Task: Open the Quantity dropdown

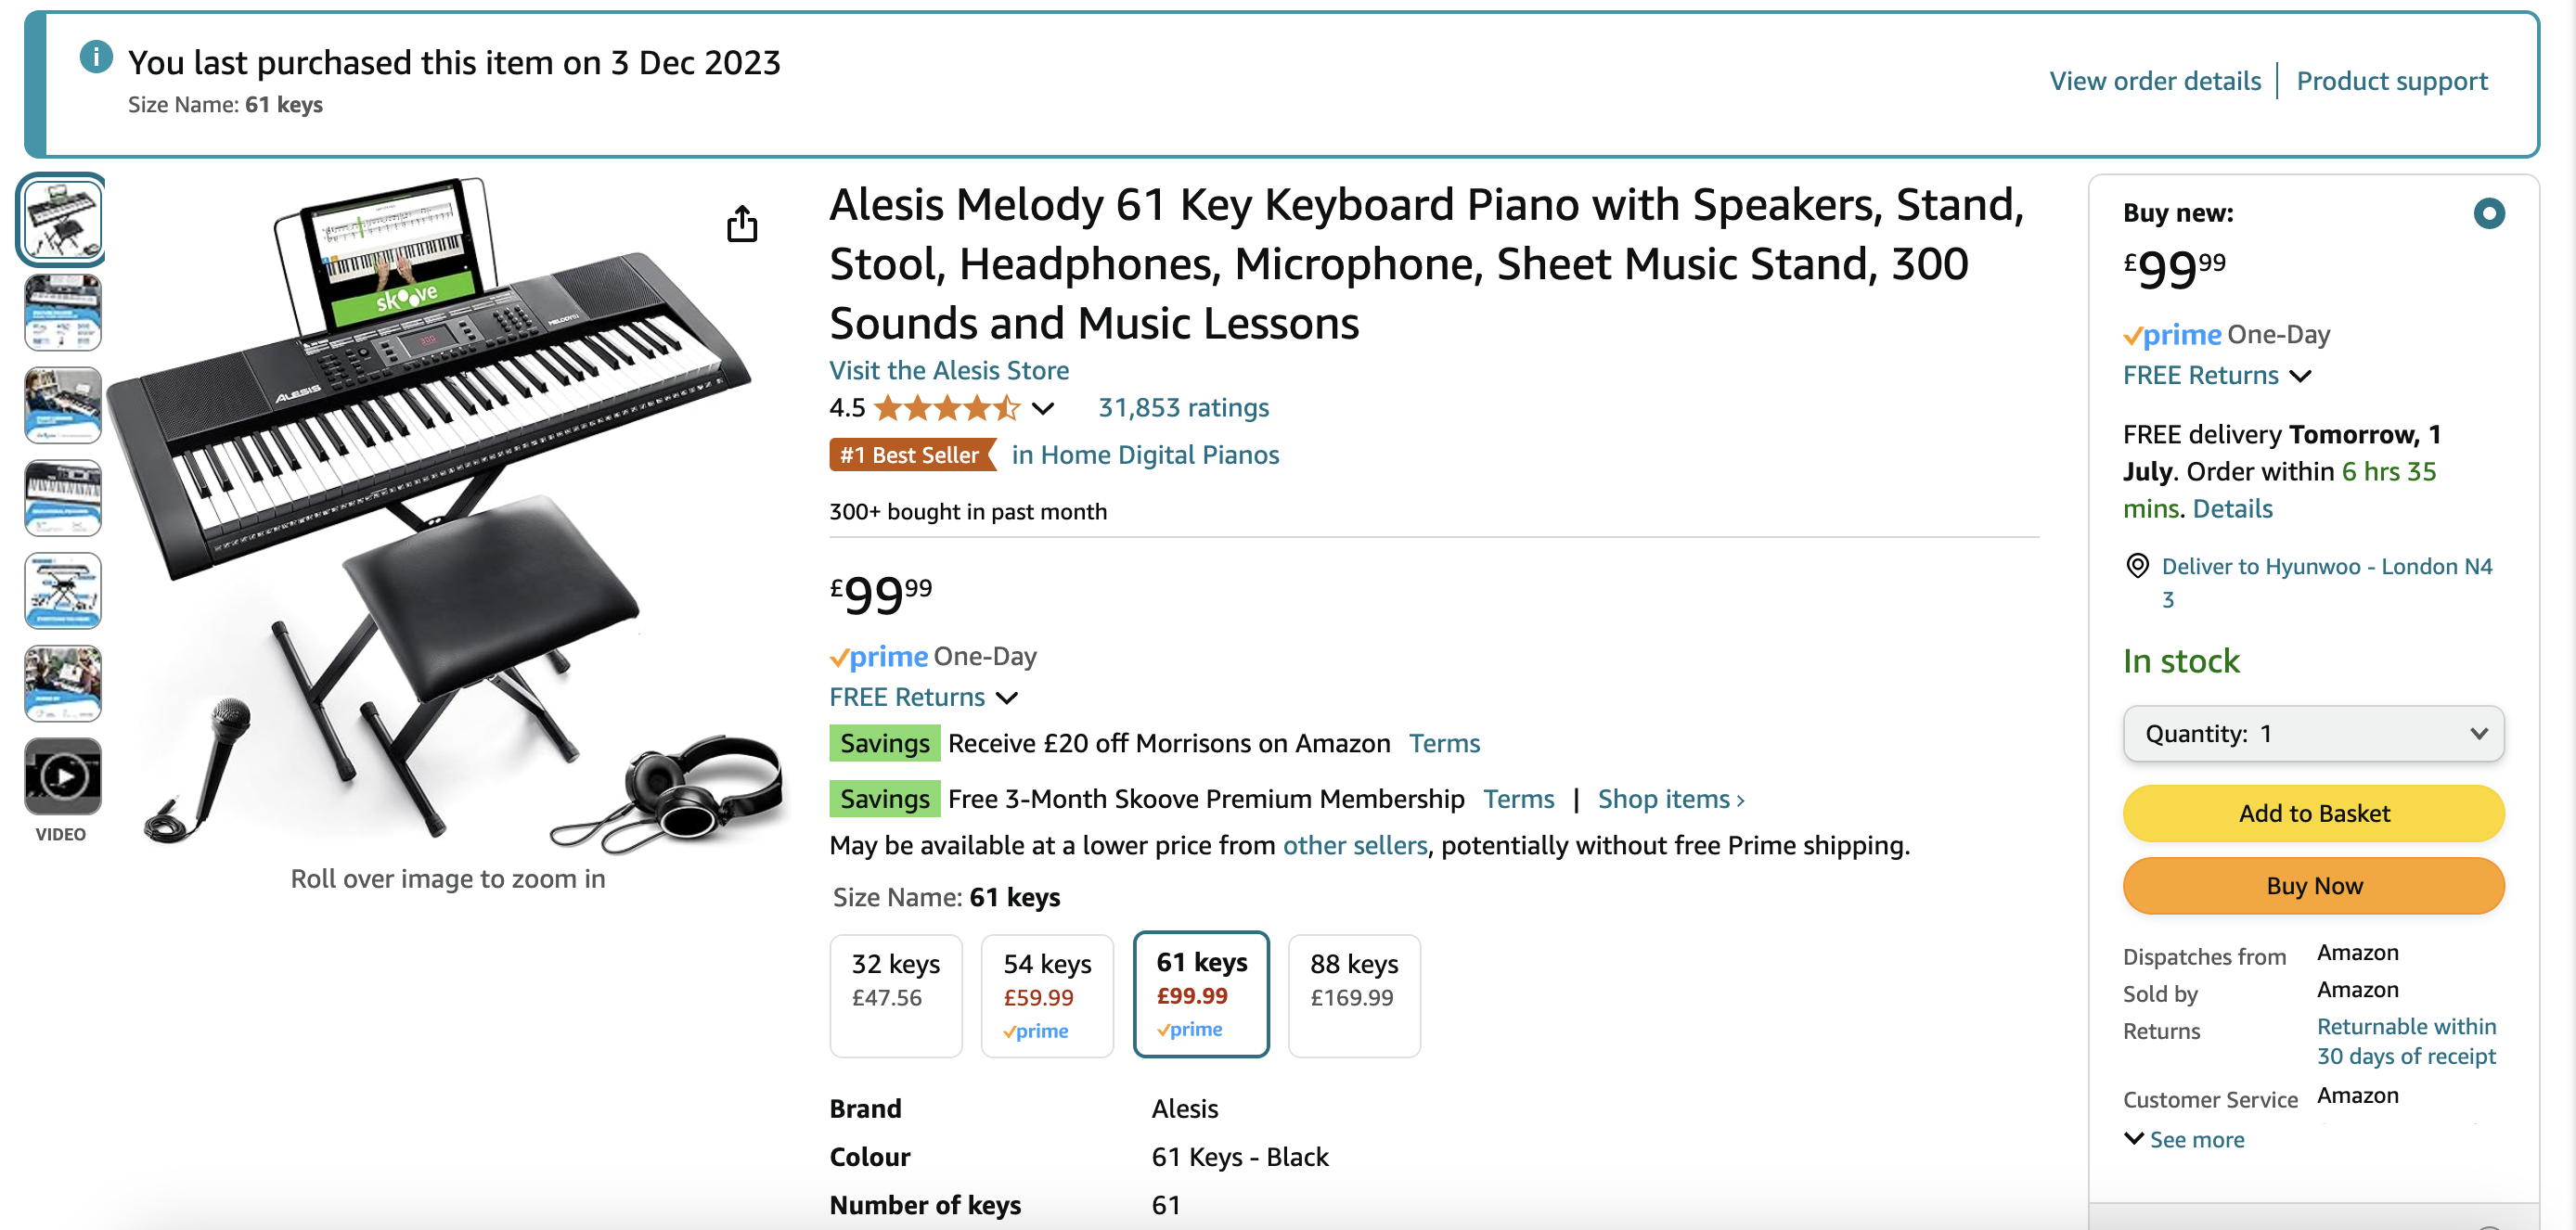Action: tap(2313, 734)
